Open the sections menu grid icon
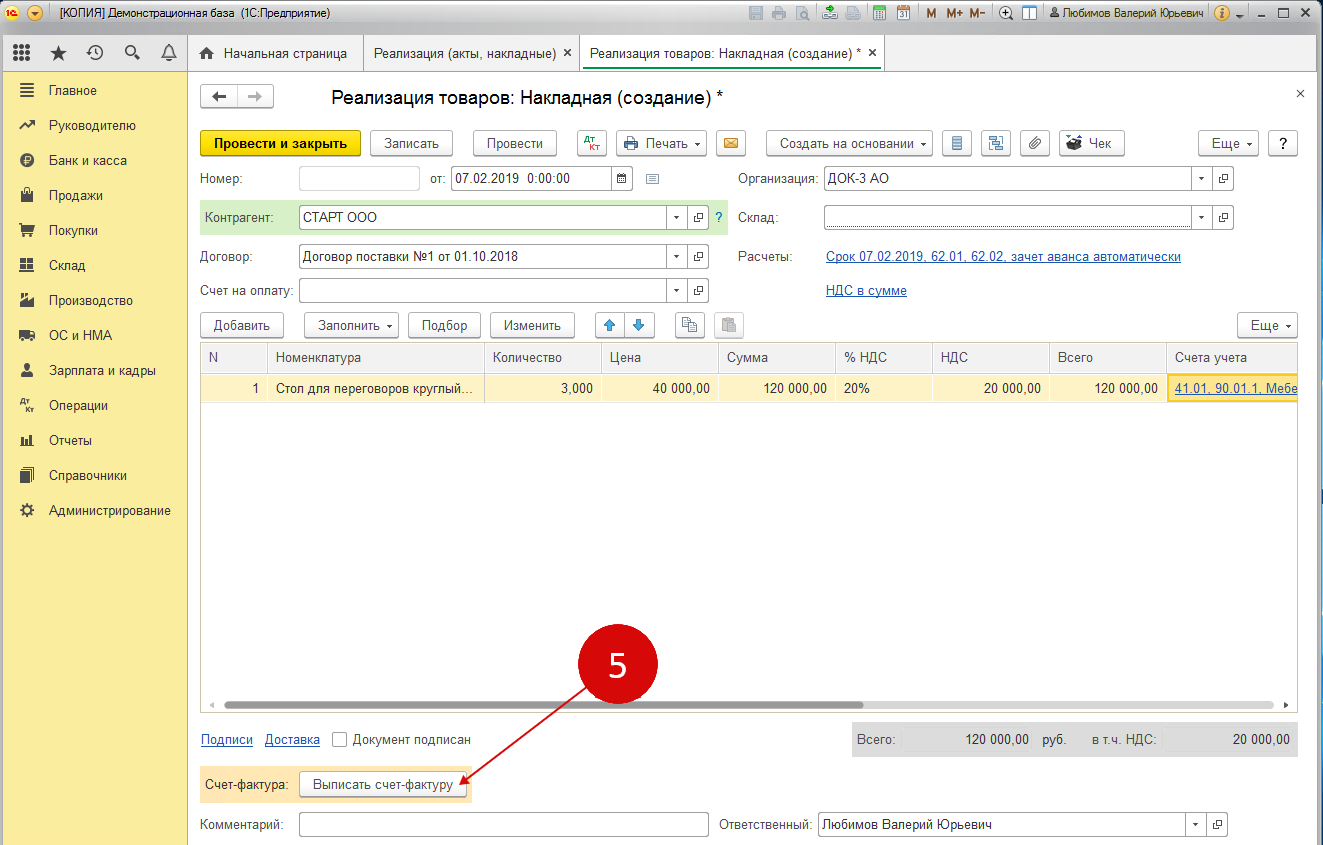Viewport: 1323px width, 845px height. 21,53
